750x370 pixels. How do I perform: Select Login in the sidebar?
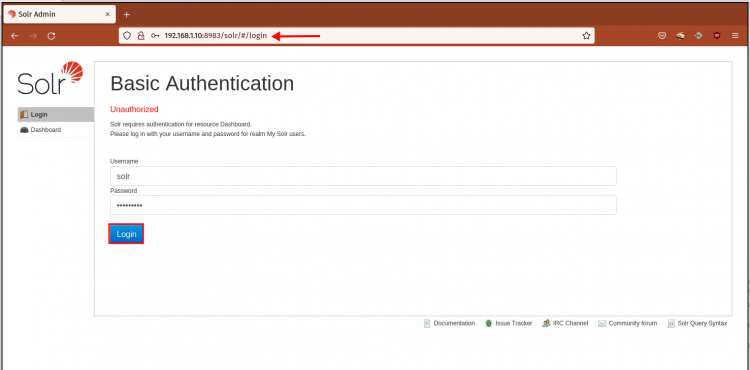coord(55,115)
